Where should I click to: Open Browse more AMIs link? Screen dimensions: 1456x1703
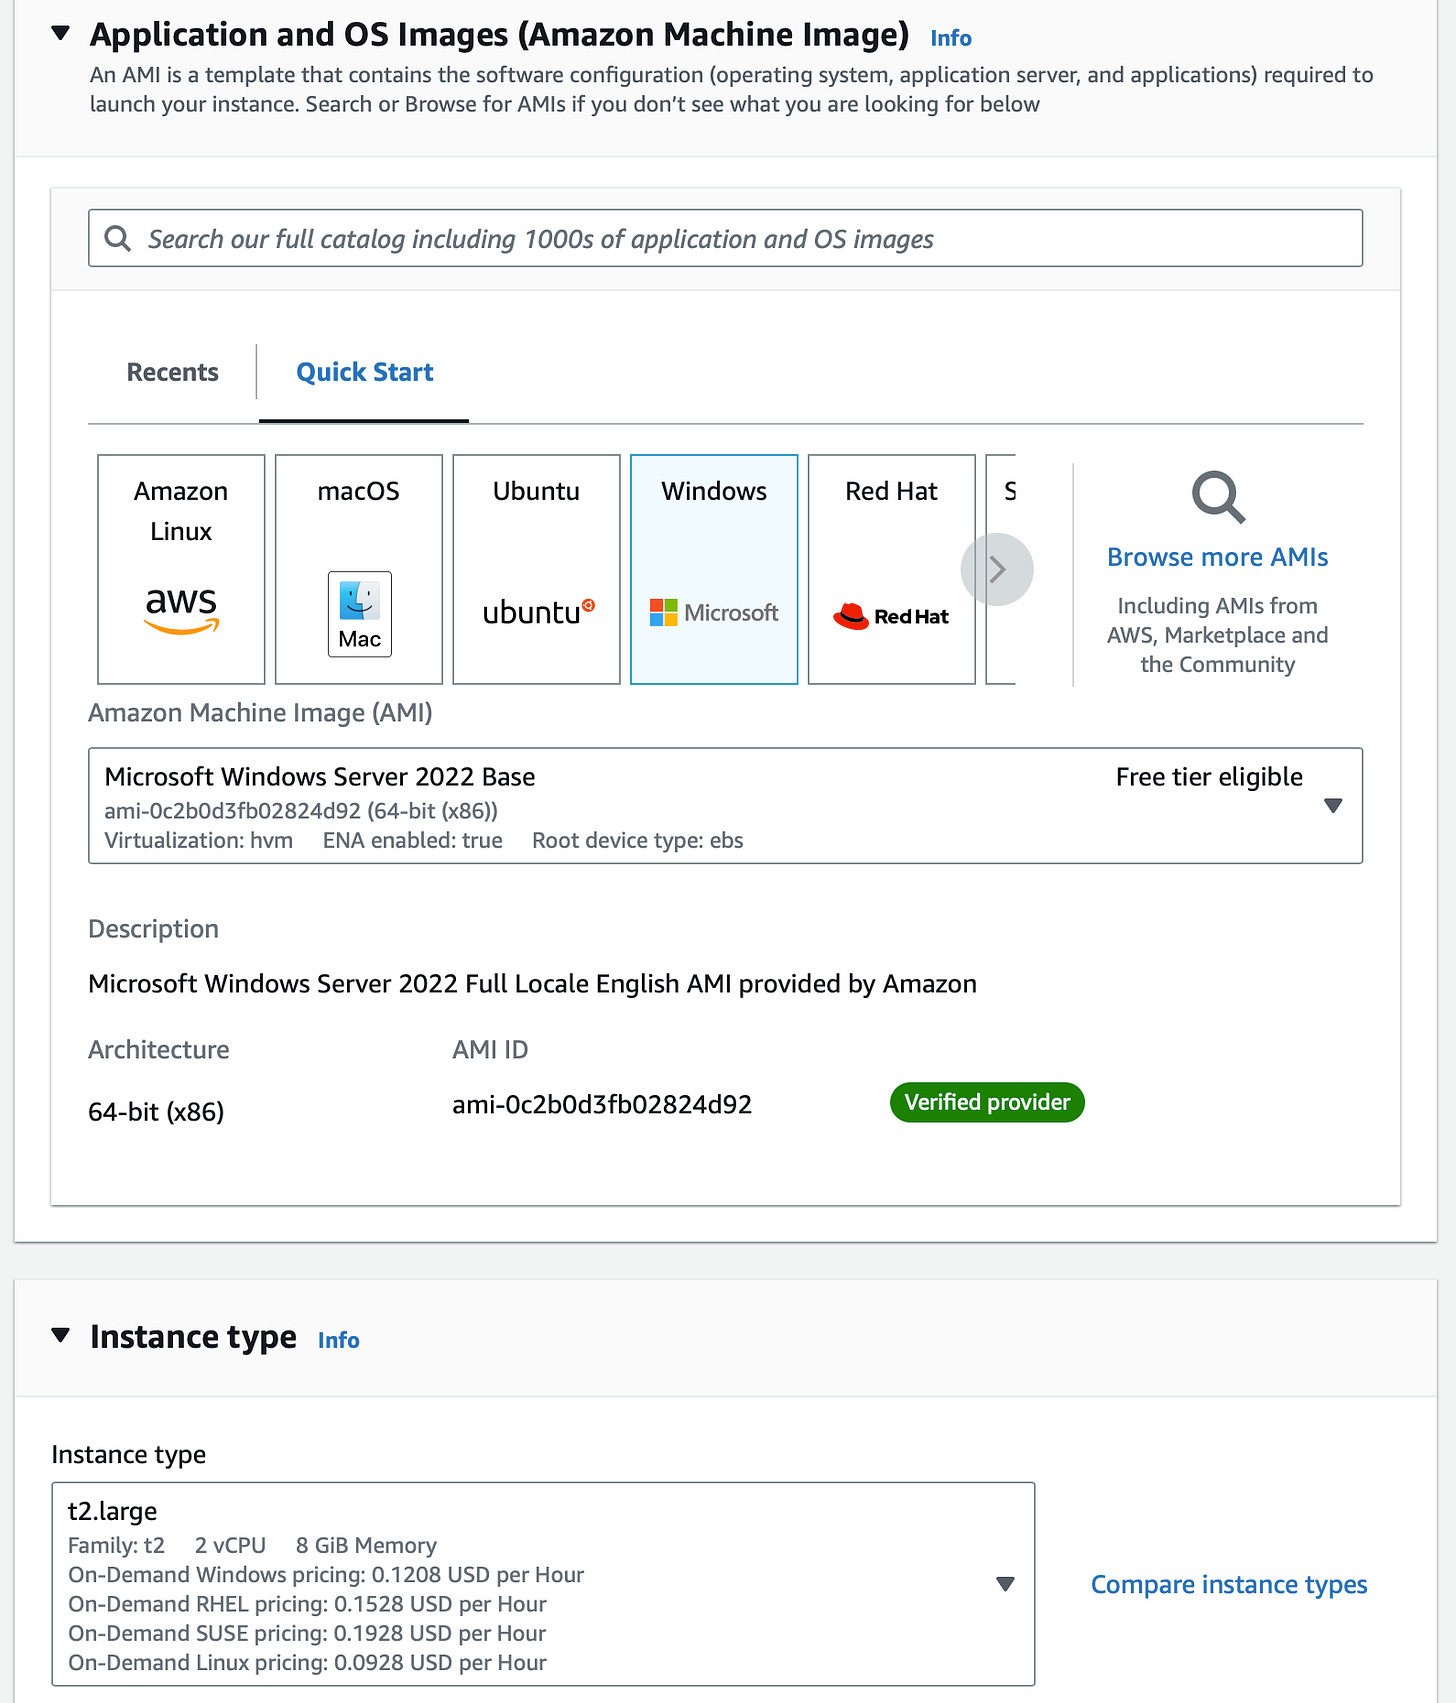point(1217,557)
